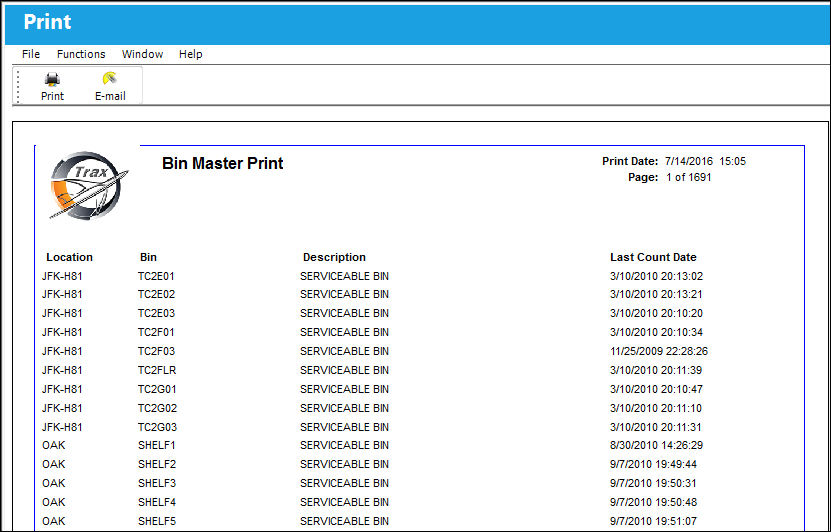Image resolution: width=831 pixels, height=532 pixels.
Task: Click count date 9/7/2010 19:50:48
Action: [653, 502]
